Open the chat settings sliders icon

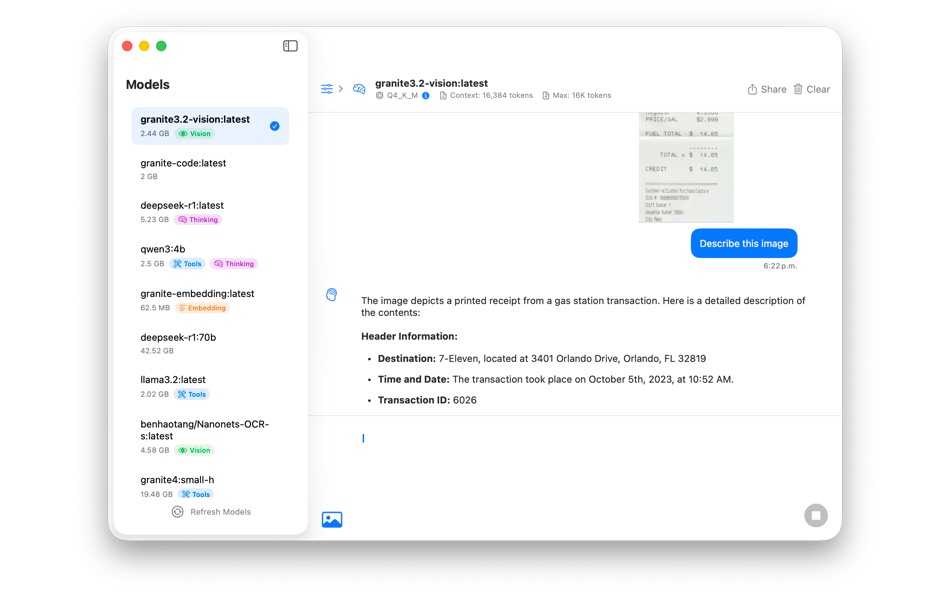(326, 88)
